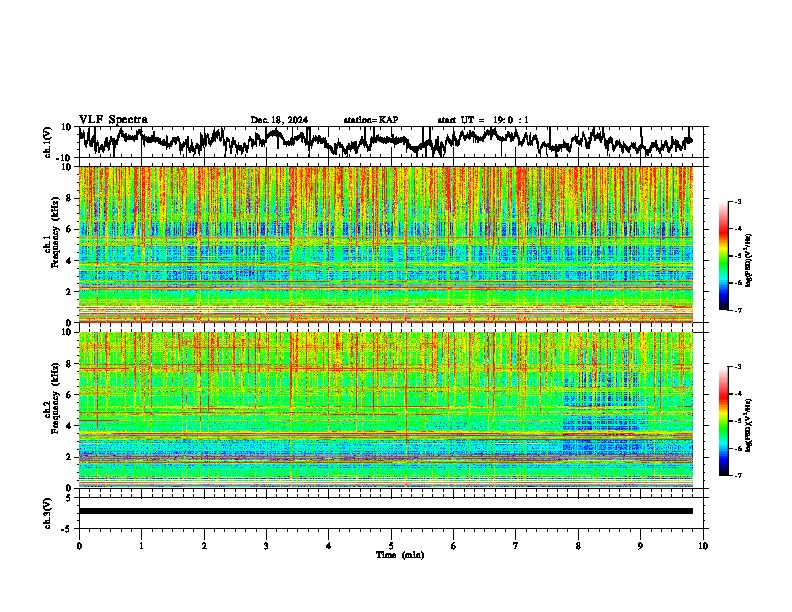The width and height of the screenshot is (792, 612).
Task: Click the ch.3 axis "5" tick label
Action: (69, 498)
